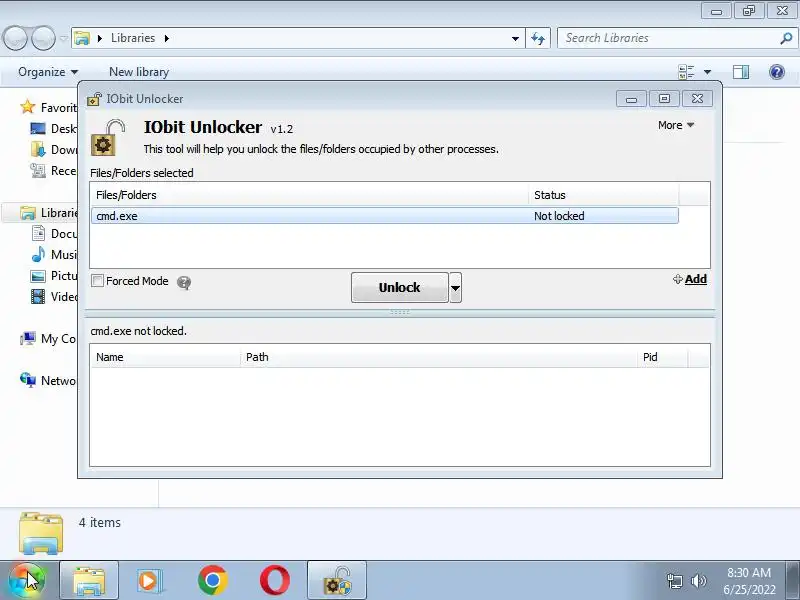Click the Path column header in process list
This screenshot has width=800, height=600.
tap(439, 357)
